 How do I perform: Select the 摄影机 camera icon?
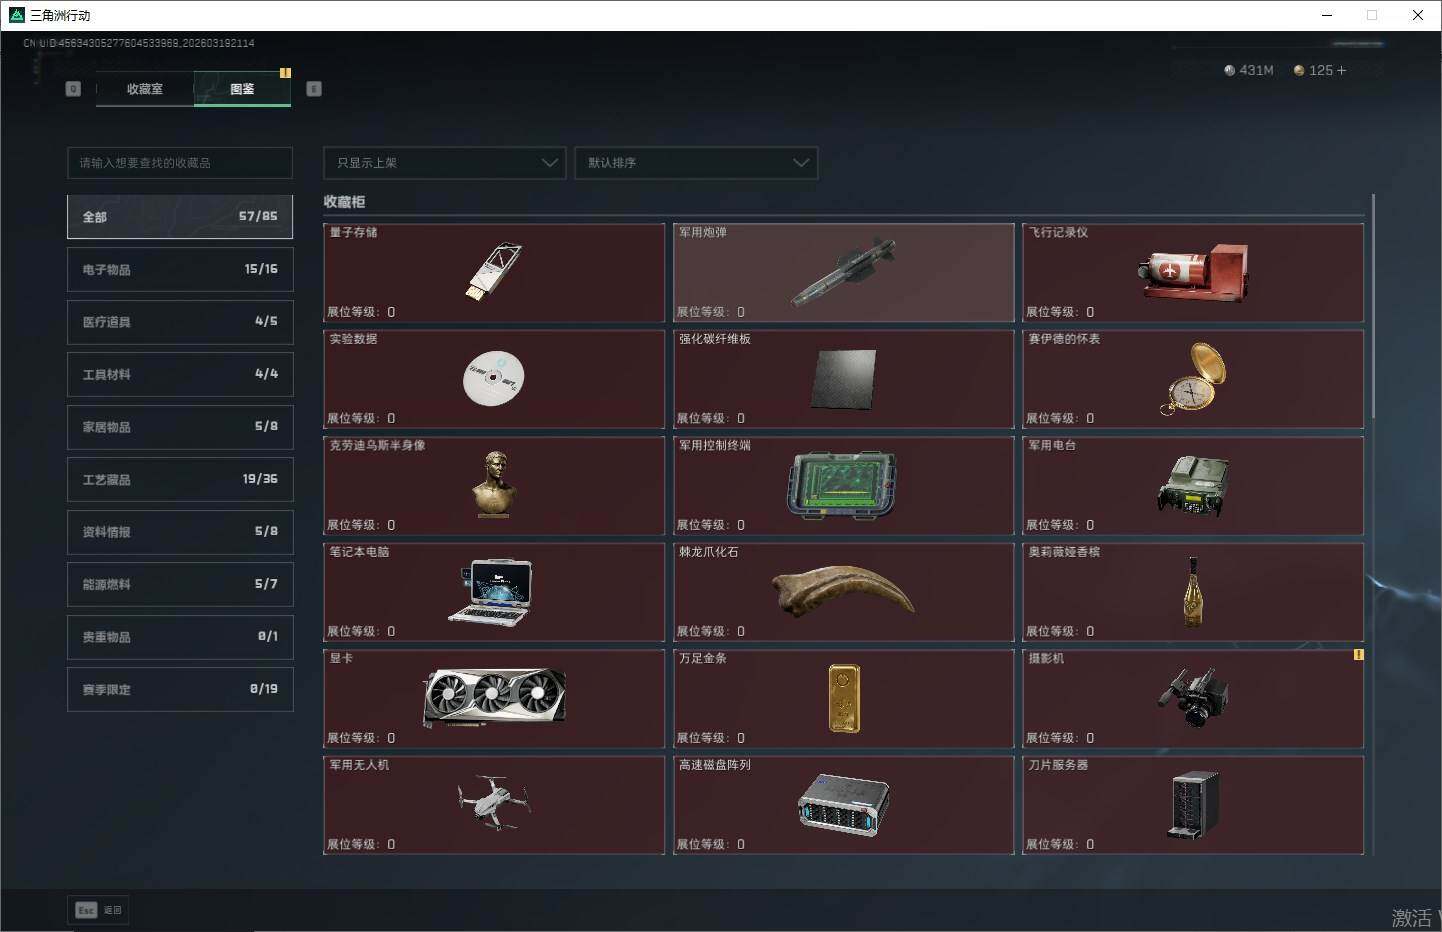pos(1193,697)
